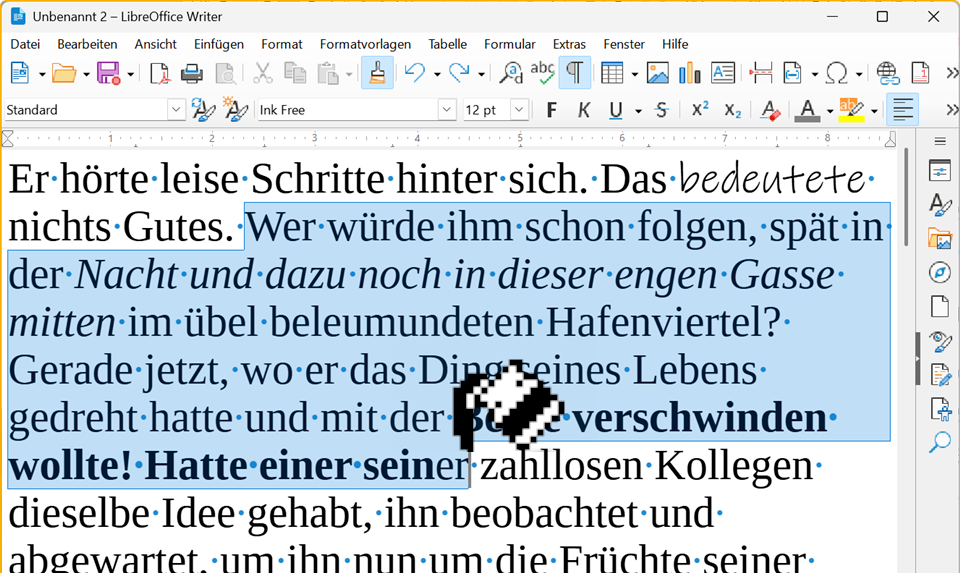Image resolution: width=960 pixels, height=573 pixels.
Task: Expand the Ink Free font name dropdown
Action: pyautogui.click(x=447, y=110)
